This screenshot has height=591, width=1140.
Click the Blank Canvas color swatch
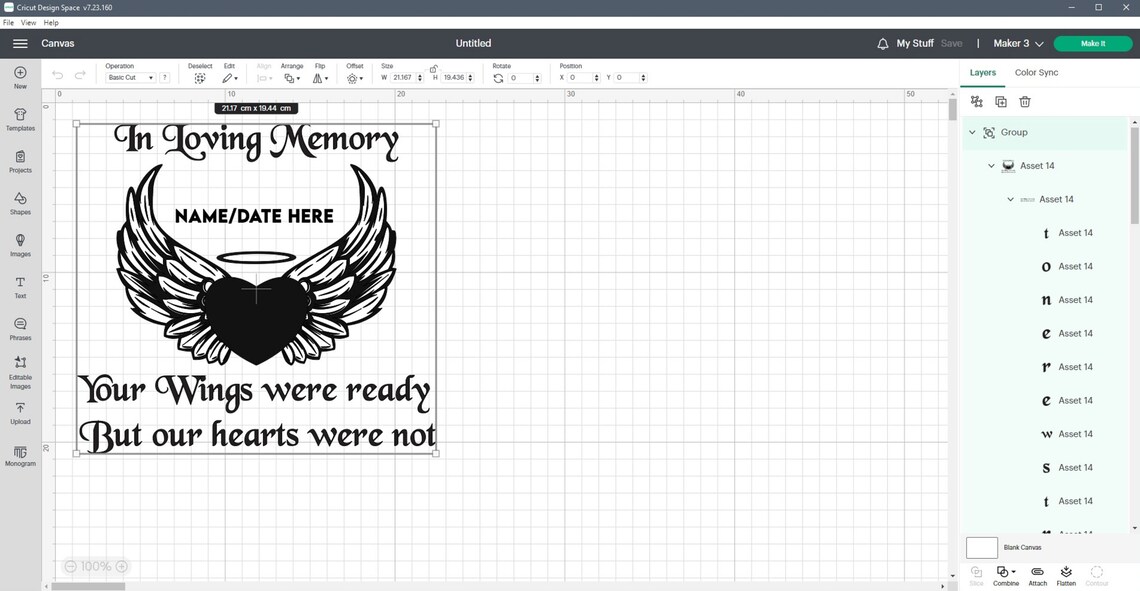tap(981, 547)
